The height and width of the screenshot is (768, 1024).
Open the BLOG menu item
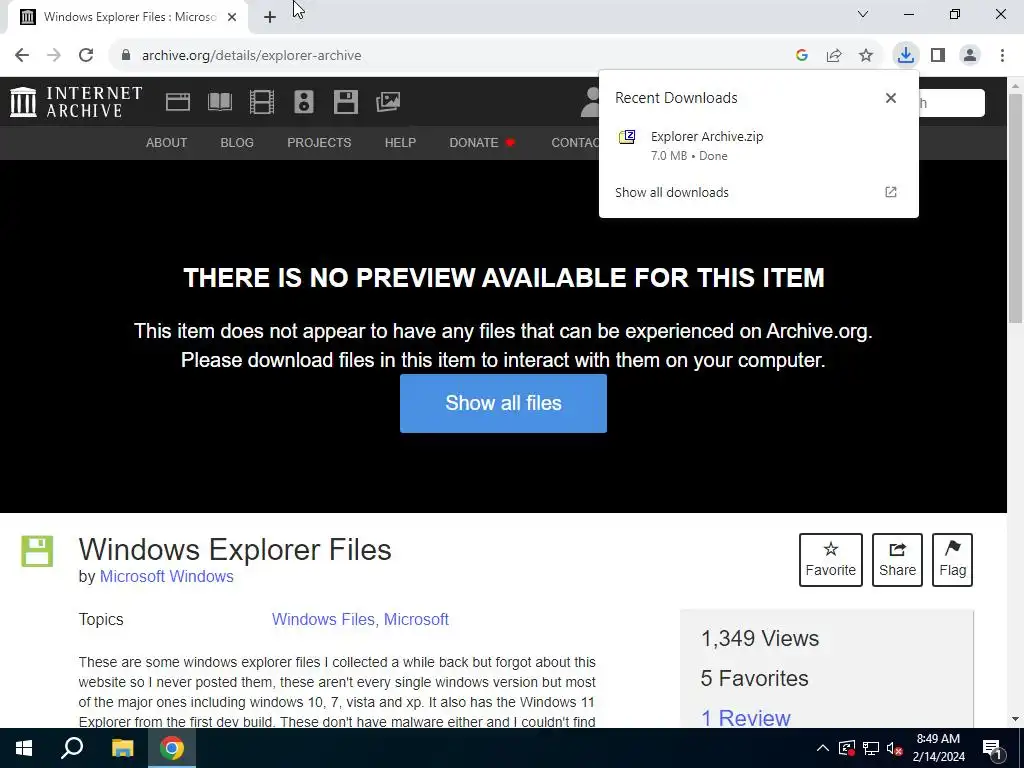point(237,142)
